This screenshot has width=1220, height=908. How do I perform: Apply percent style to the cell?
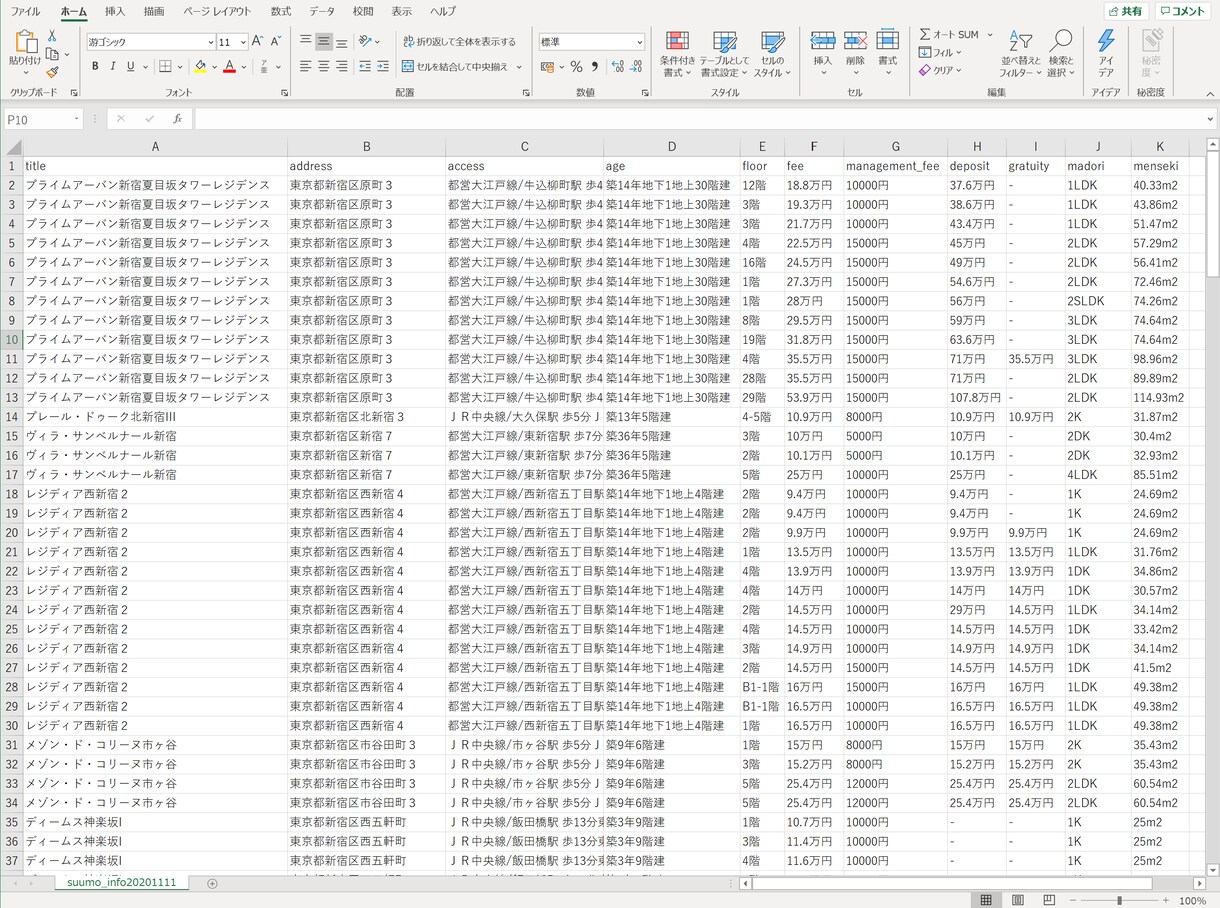(576, 67)
